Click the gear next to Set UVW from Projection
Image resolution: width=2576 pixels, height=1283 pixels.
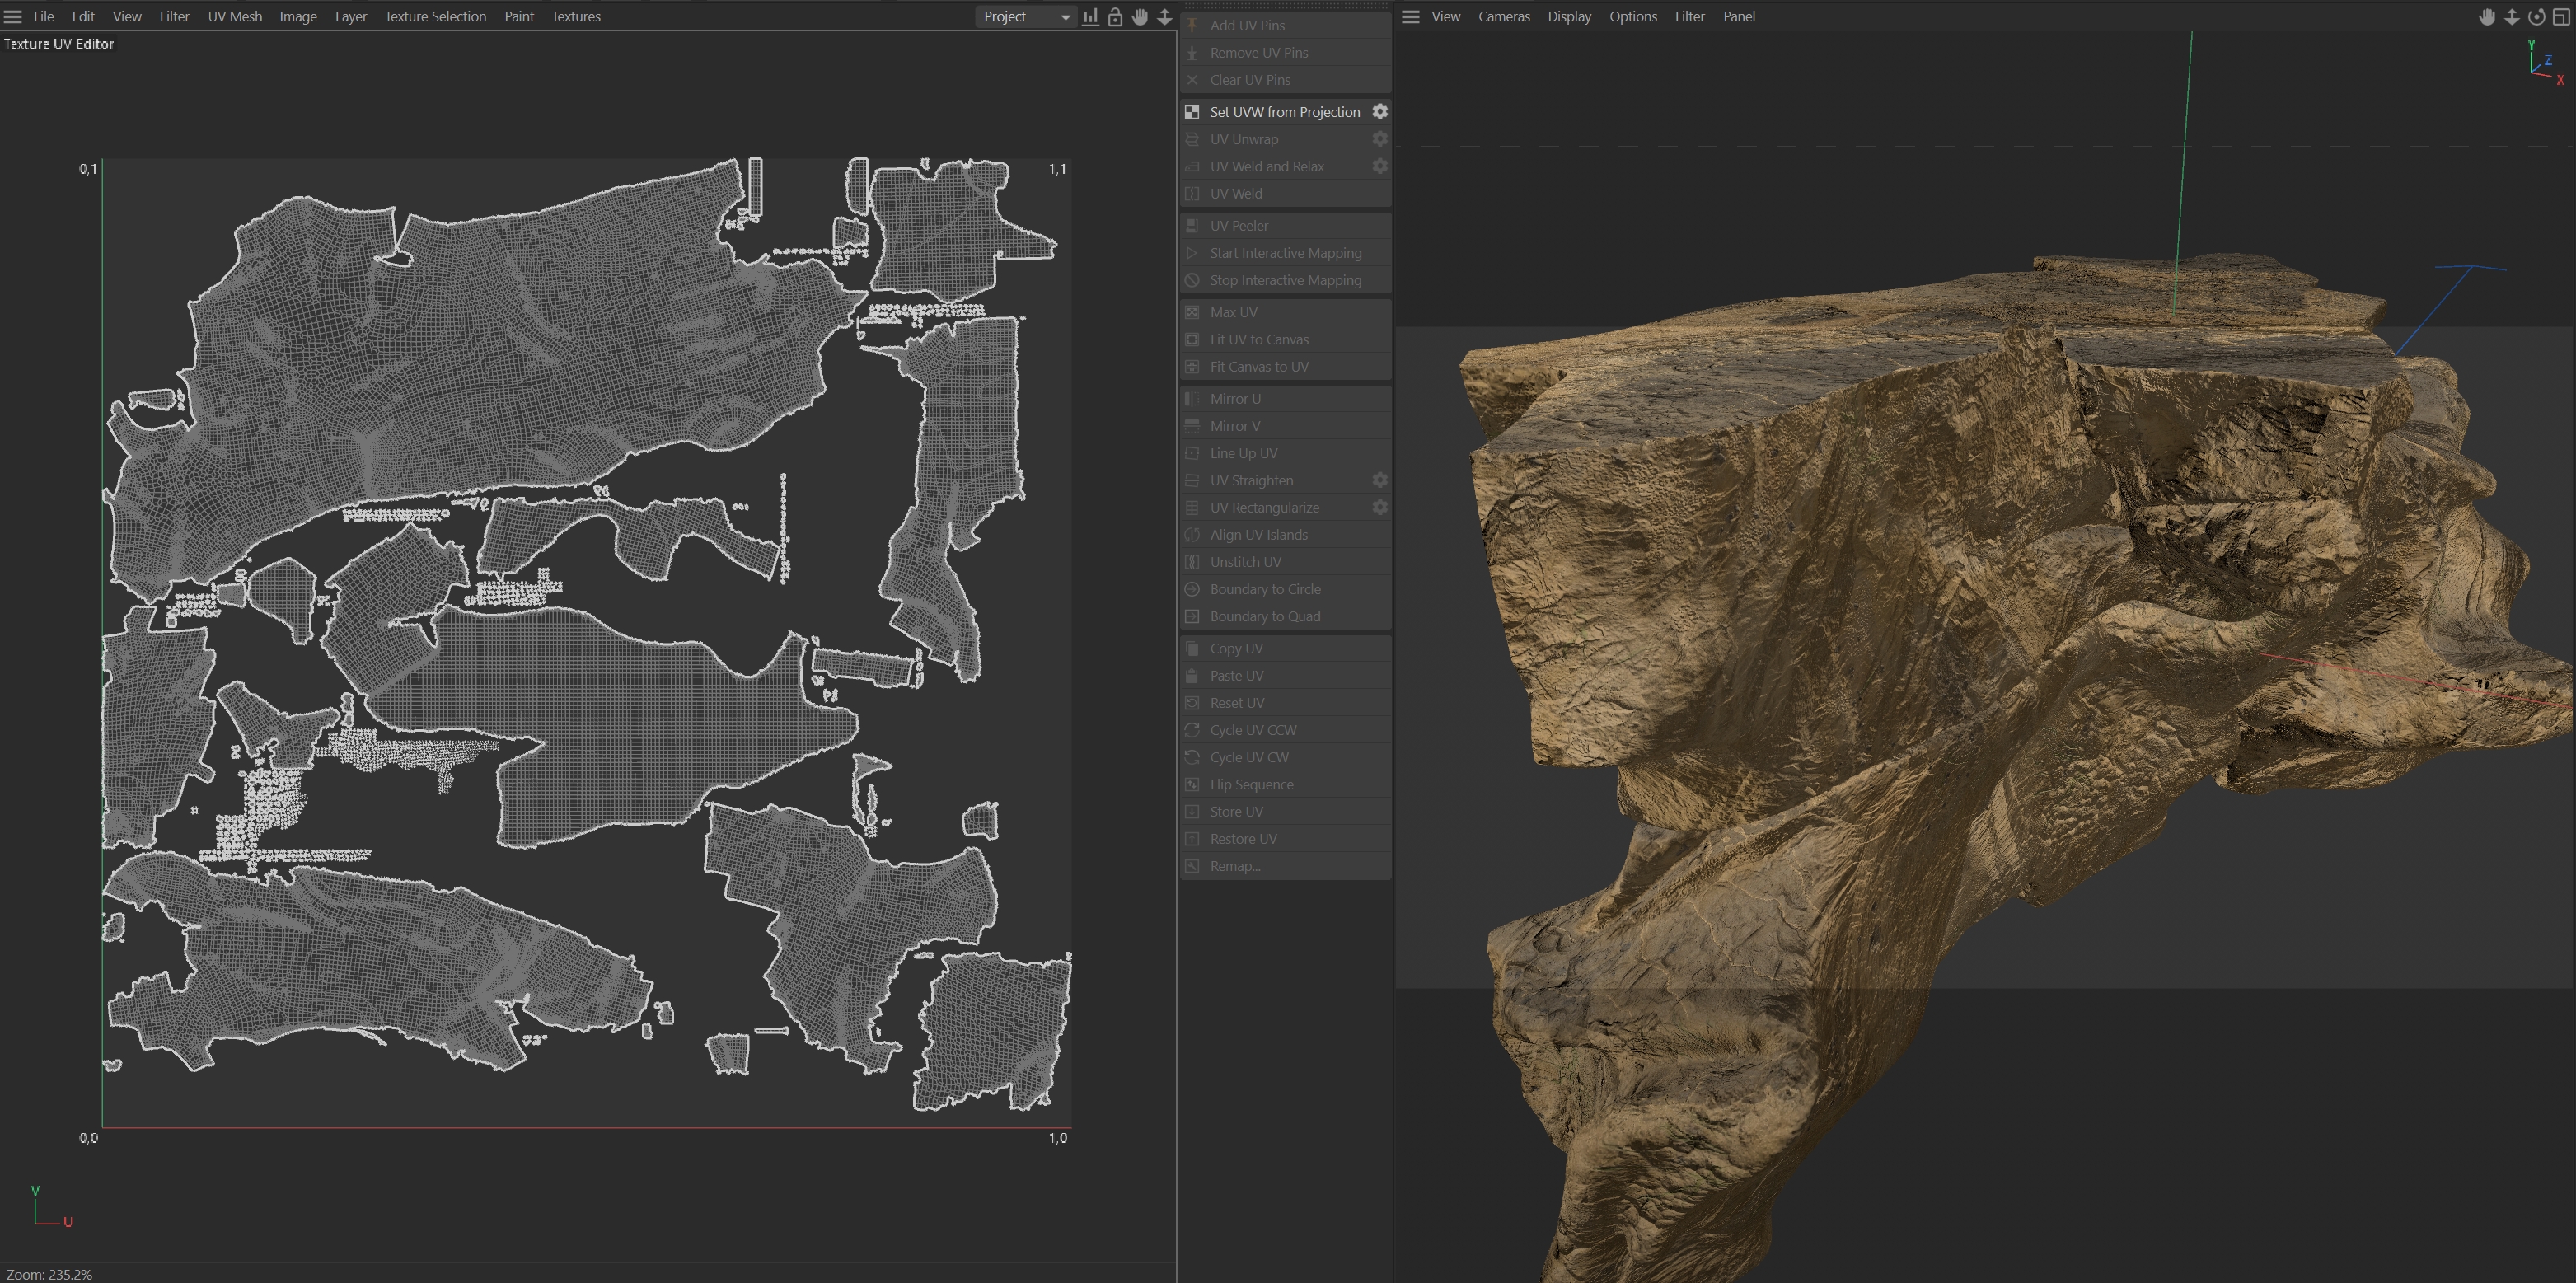[x=1379, y=111]
